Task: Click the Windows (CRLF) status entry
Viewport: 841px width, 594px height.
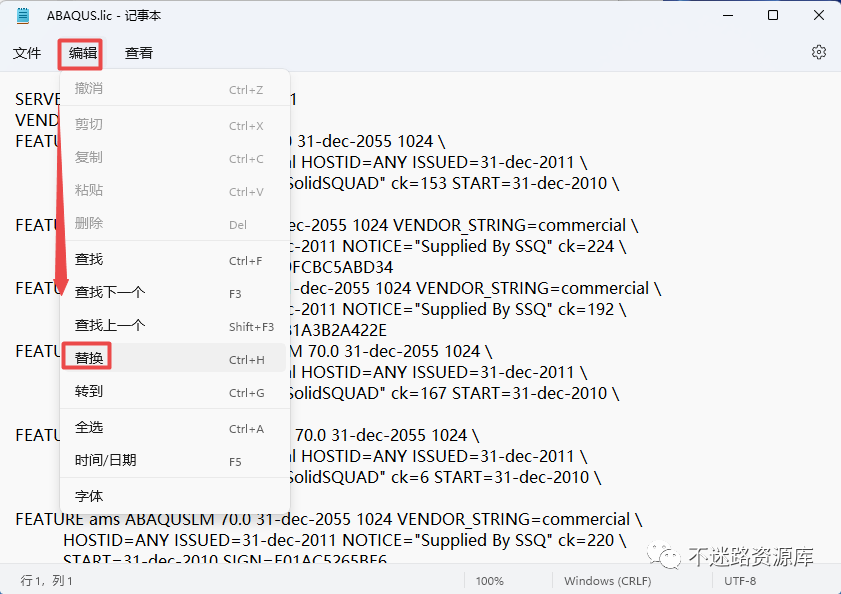Action: pos(607,581)
